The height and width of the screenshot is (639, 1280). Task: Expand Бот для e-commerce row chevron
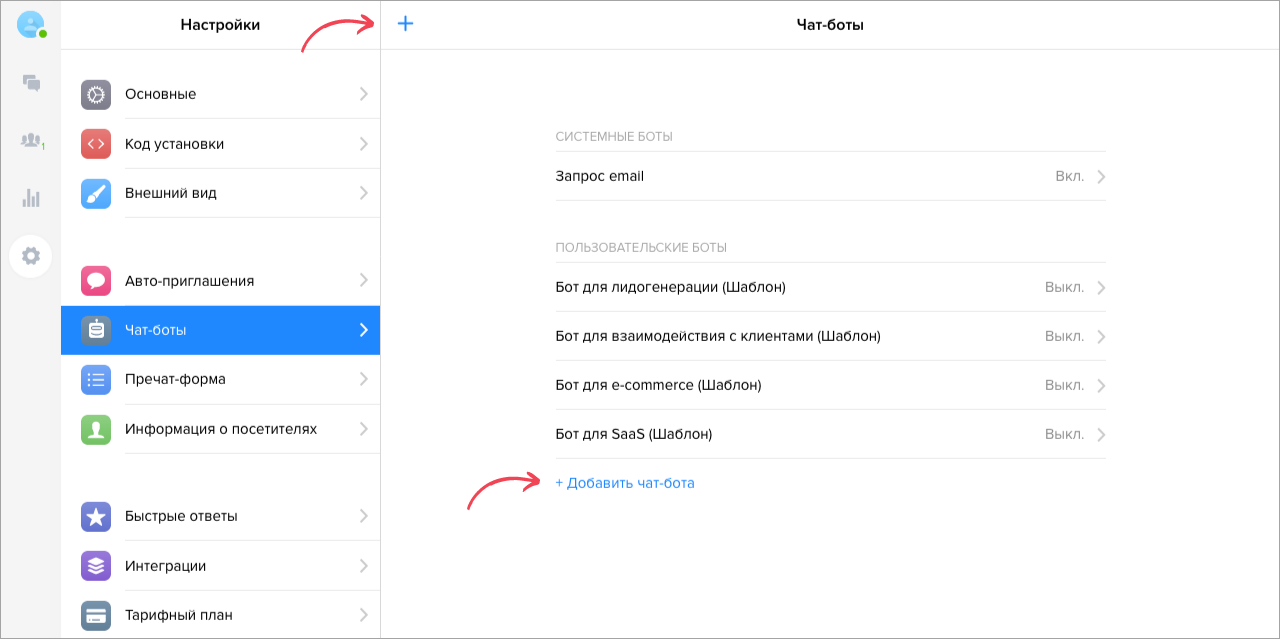[x=1101, y=385]
